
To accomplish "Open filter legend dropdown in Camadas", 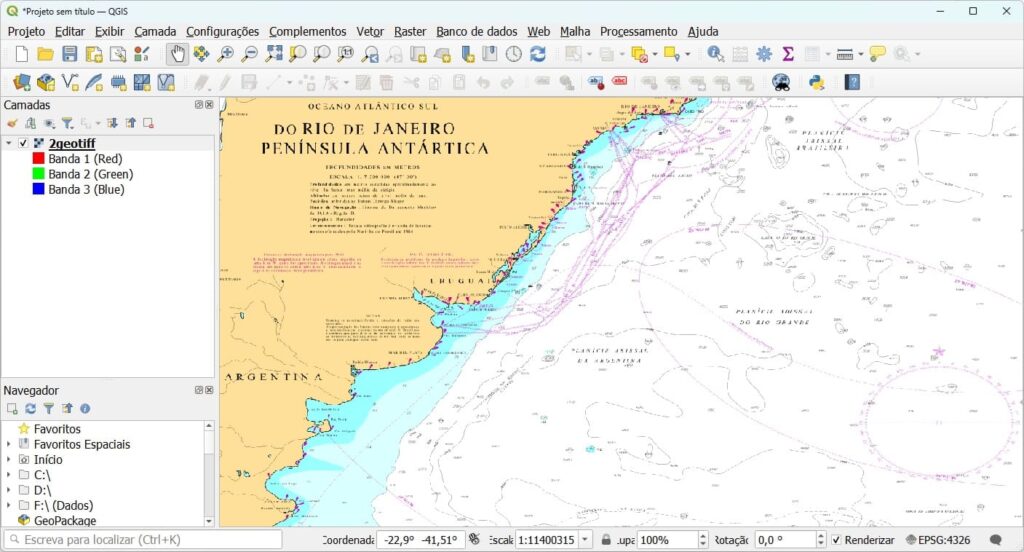I will click(x=67, y=123).
